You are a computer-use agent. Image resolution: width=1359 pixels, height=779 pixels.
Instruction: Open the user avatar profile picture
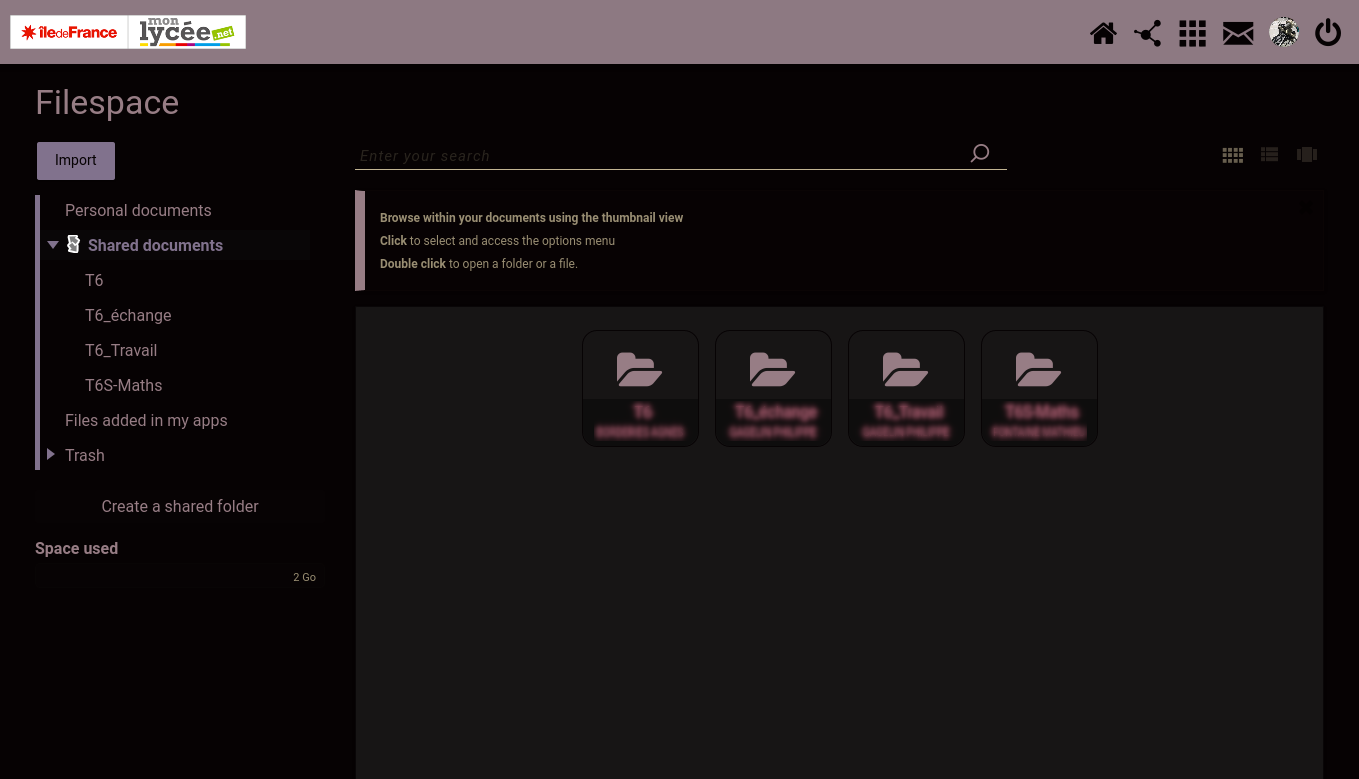coord(1284,32)
